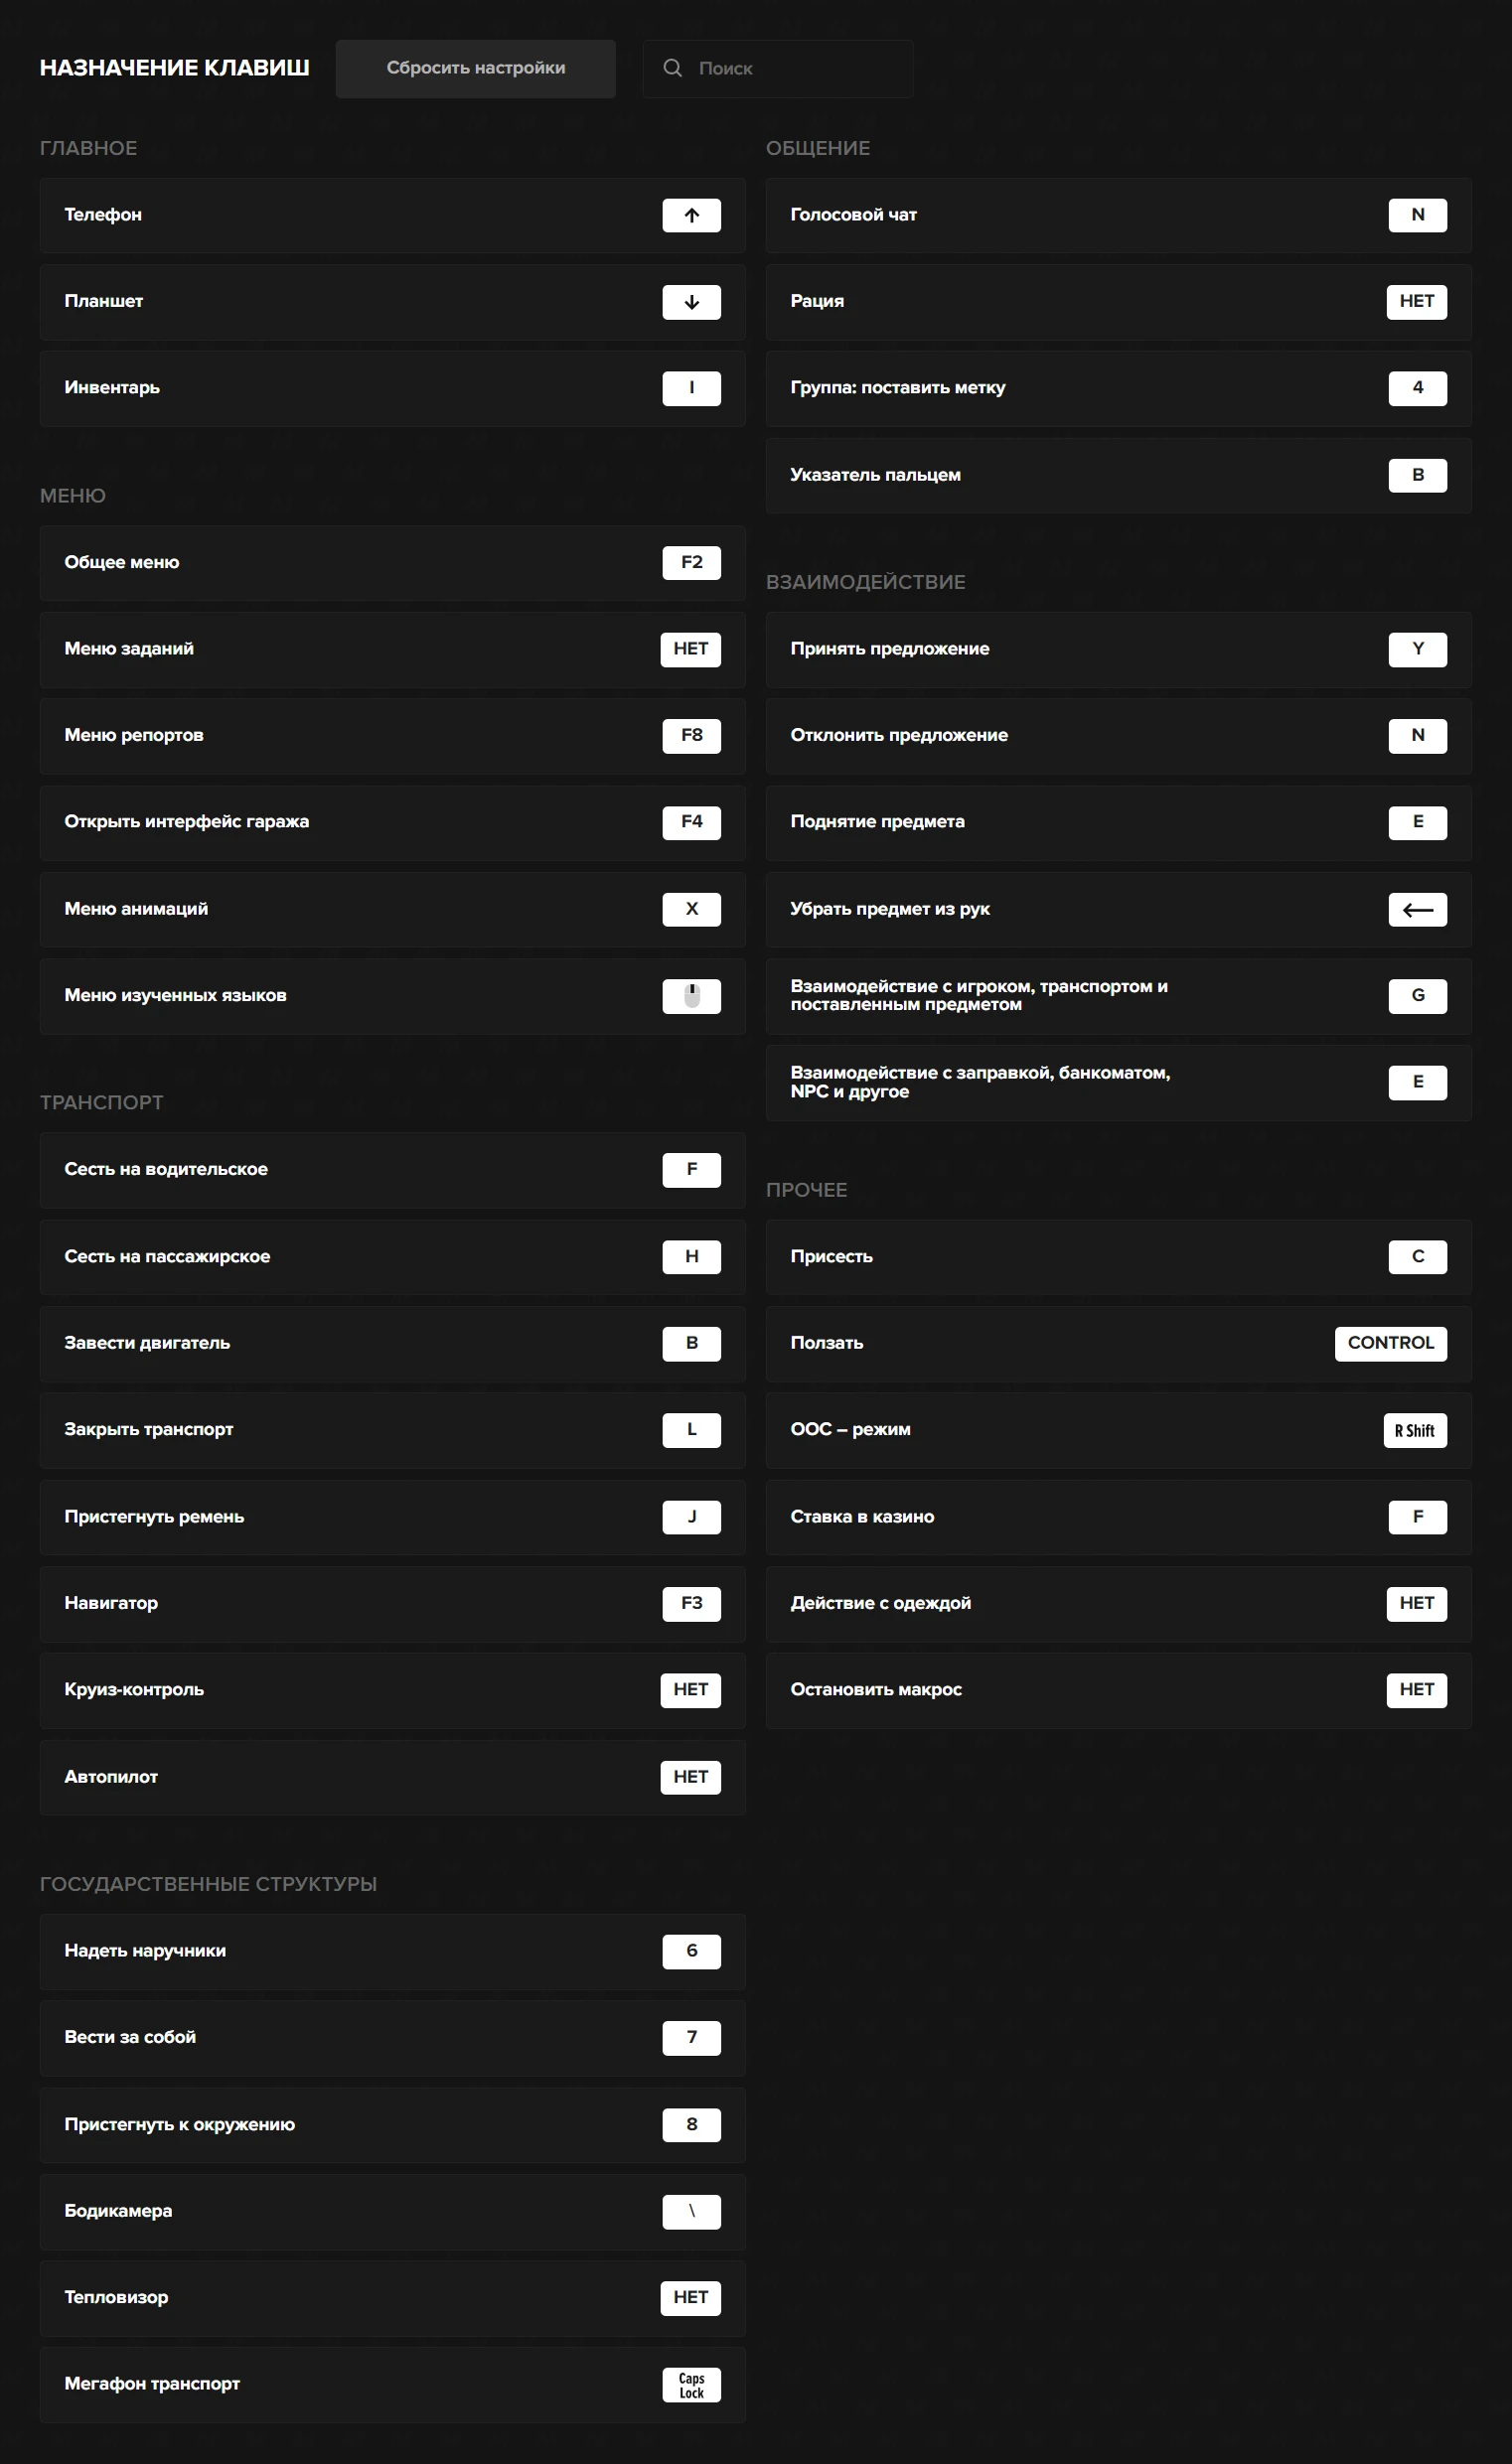This screenshot has height=2464, width=1512.
Task: Assign a key to Рация
Action: click(x=1416, y=301)
